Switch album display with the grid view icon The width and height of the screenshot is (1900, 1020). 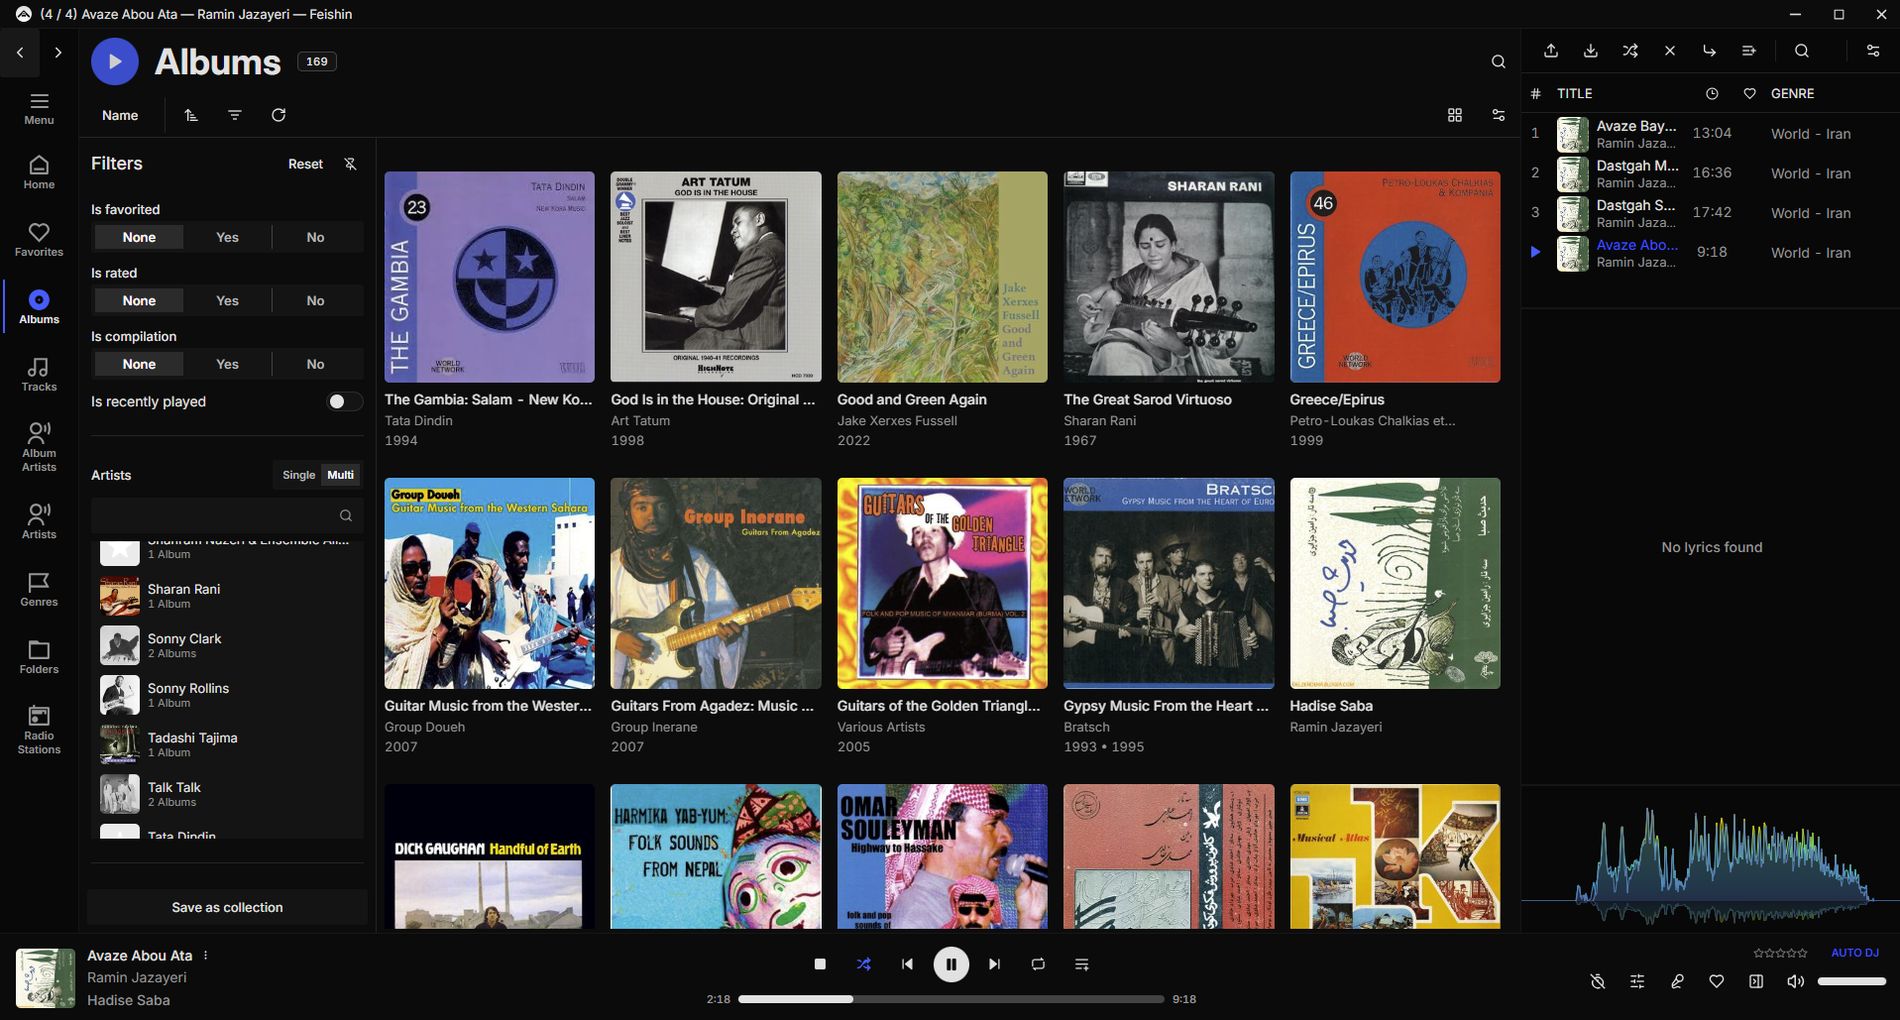point(1455,115)
